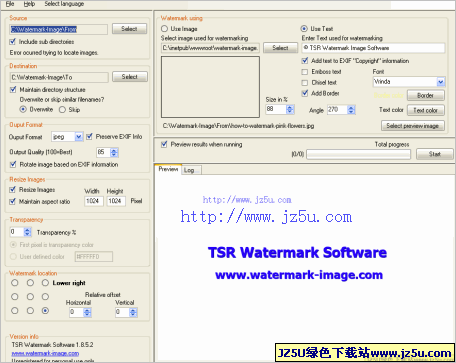Image resolution: width=456 pixels, height=363 pixels.
Task: Adjust the Size in % spinner arrows
Action: point(290,109)
